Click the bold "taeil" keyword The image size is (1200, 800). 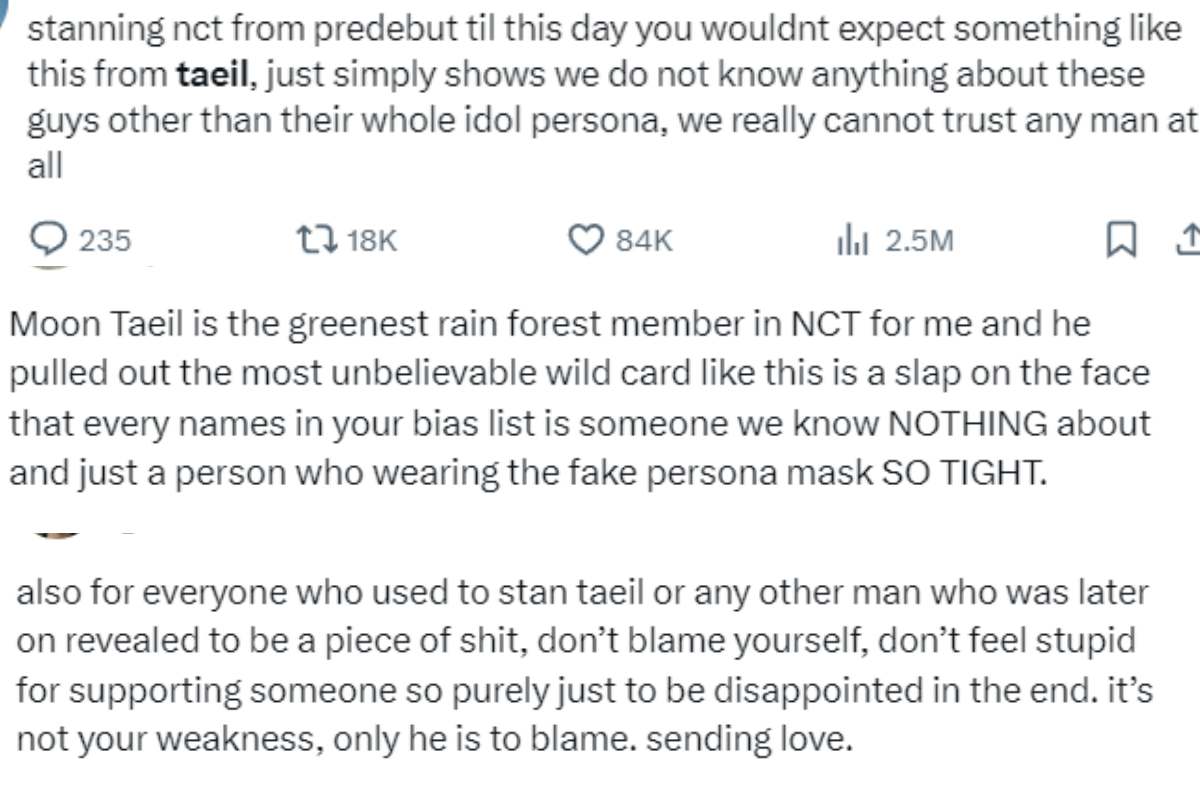tap(207, 73)
